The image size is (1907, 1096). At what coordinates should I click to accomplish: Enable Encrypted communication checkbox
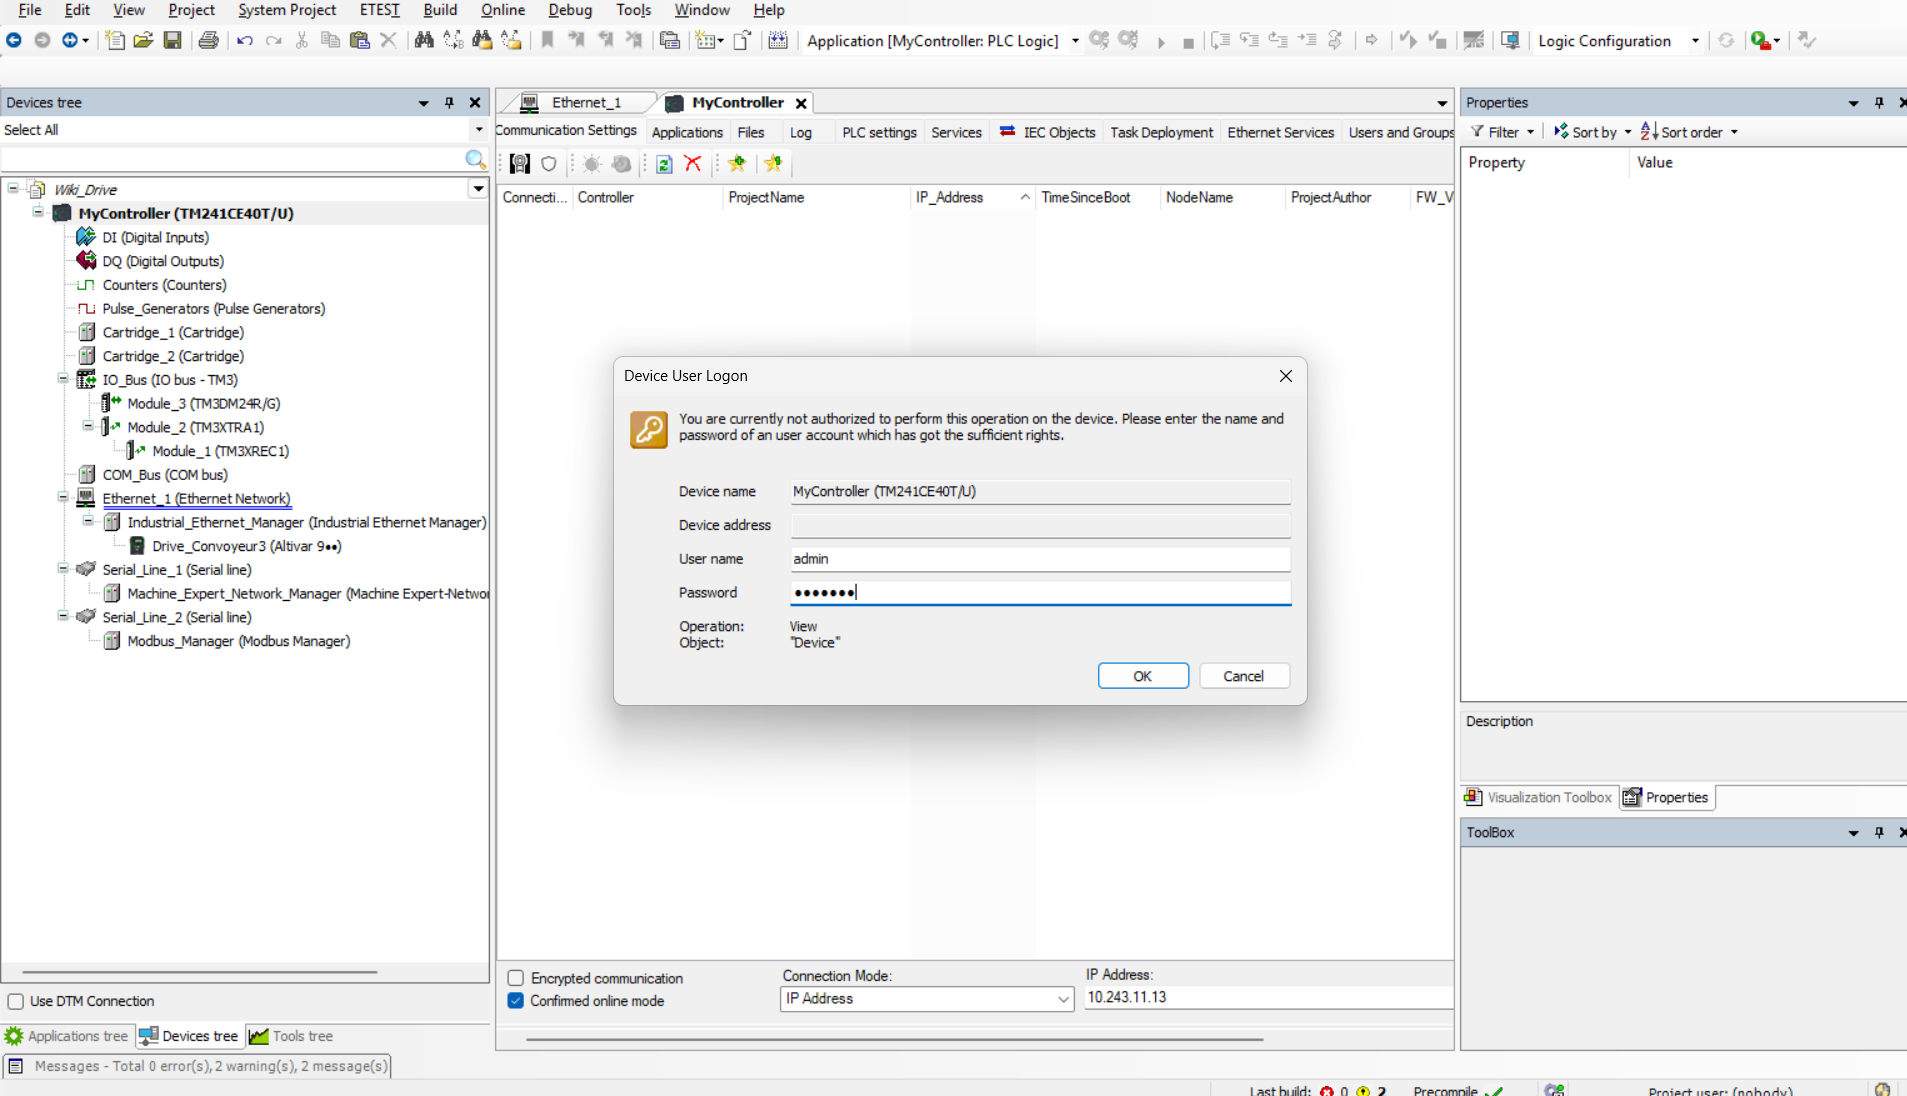pos(516,978)
